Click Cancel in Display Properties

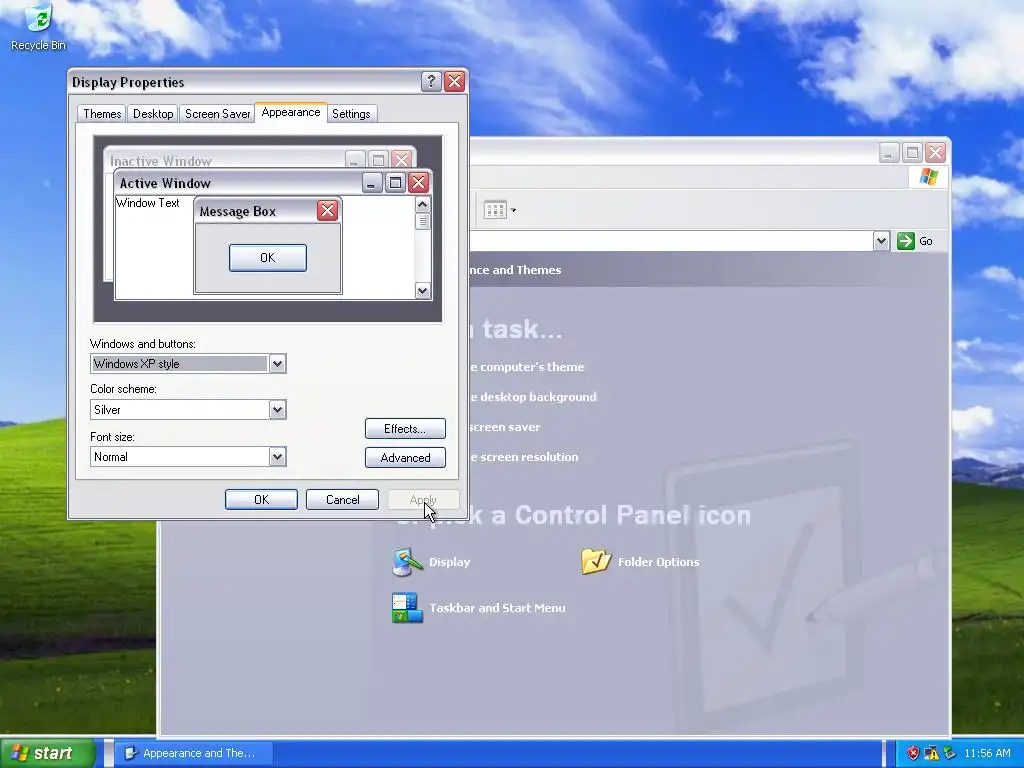click(342, 500)
